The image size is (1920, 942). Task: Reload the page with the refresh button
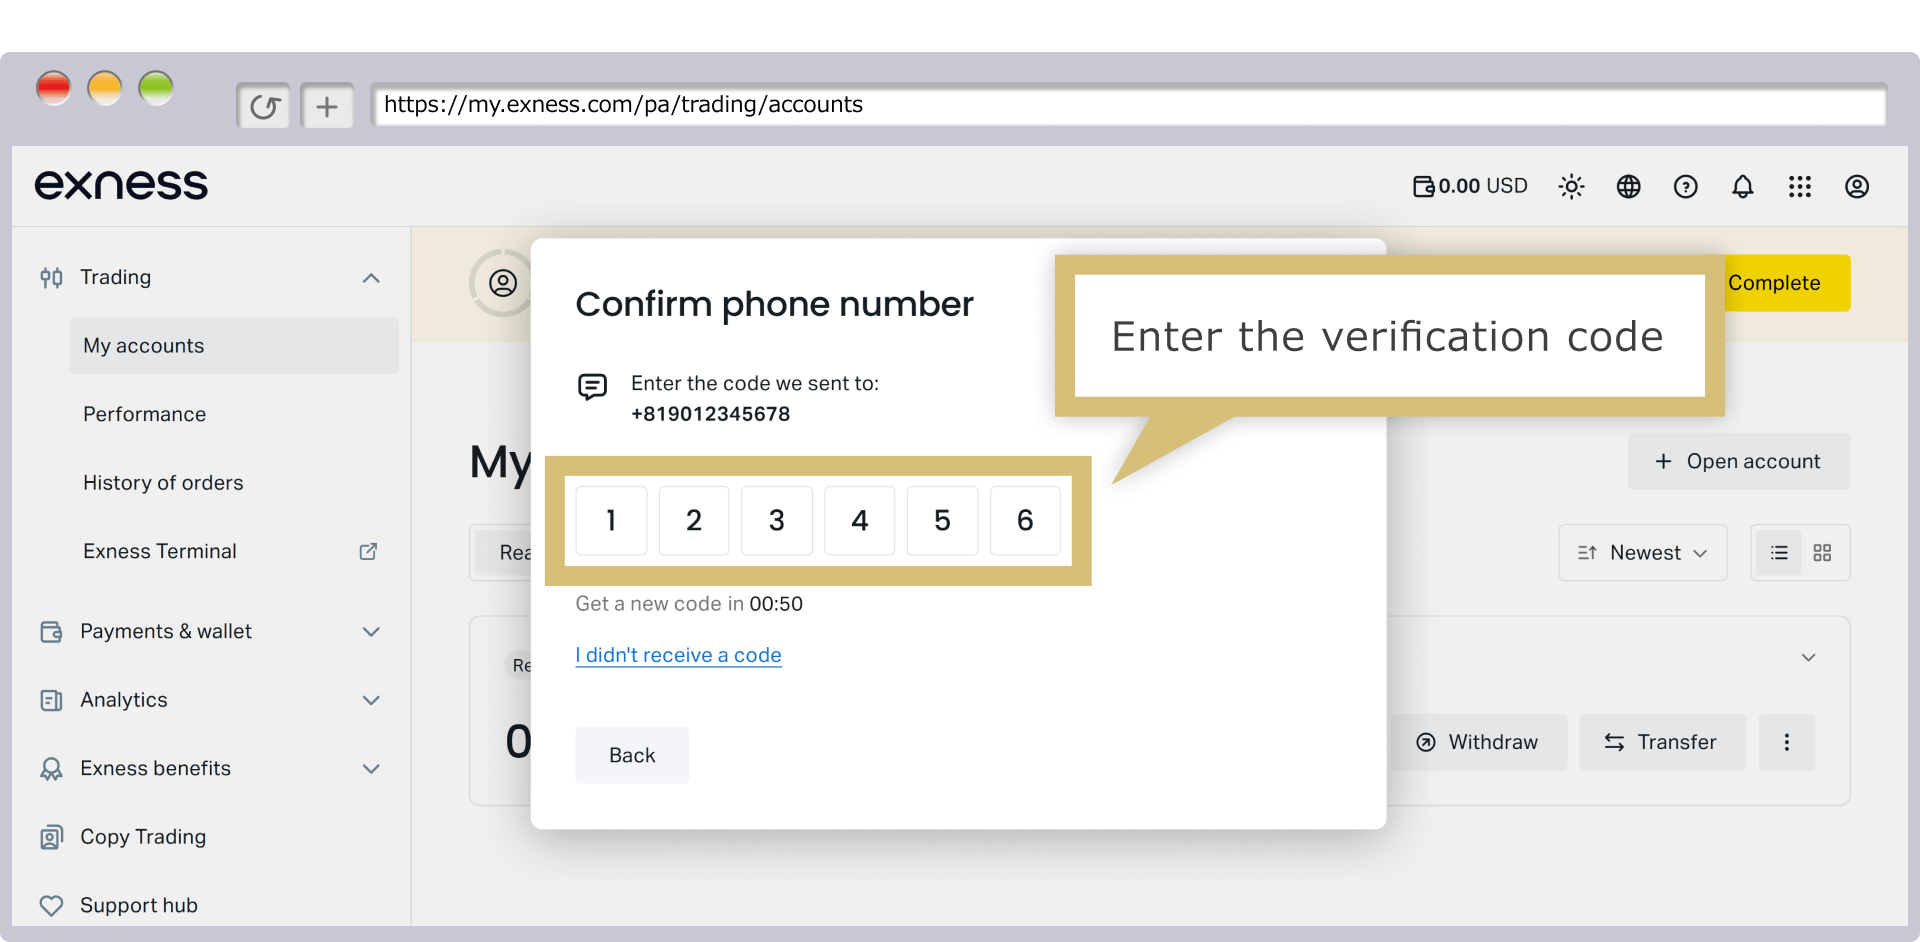263,106
